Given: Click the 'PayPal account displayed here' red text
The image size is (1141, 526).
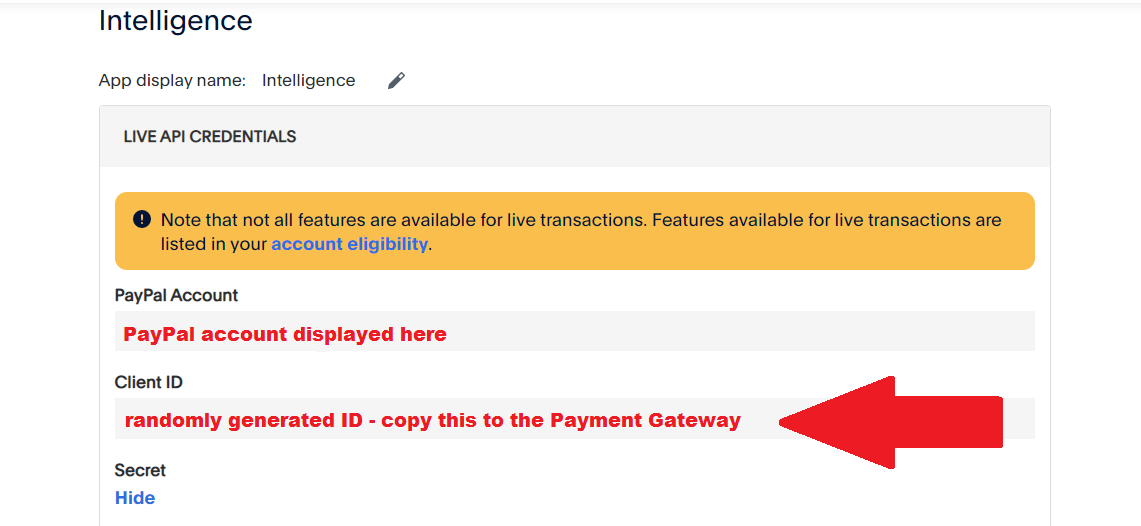Looking at the screenshot, I should coord(285,335).
